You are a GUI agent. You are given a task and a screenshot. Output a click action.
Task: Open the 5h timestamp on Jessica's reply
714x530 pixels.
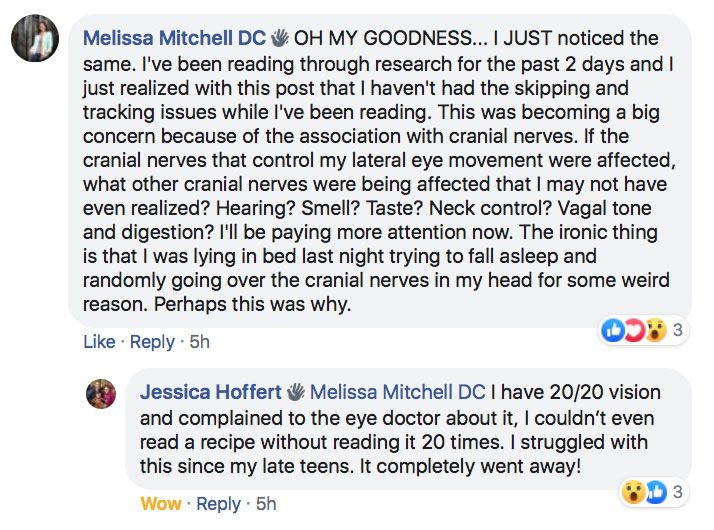(266, 503)
